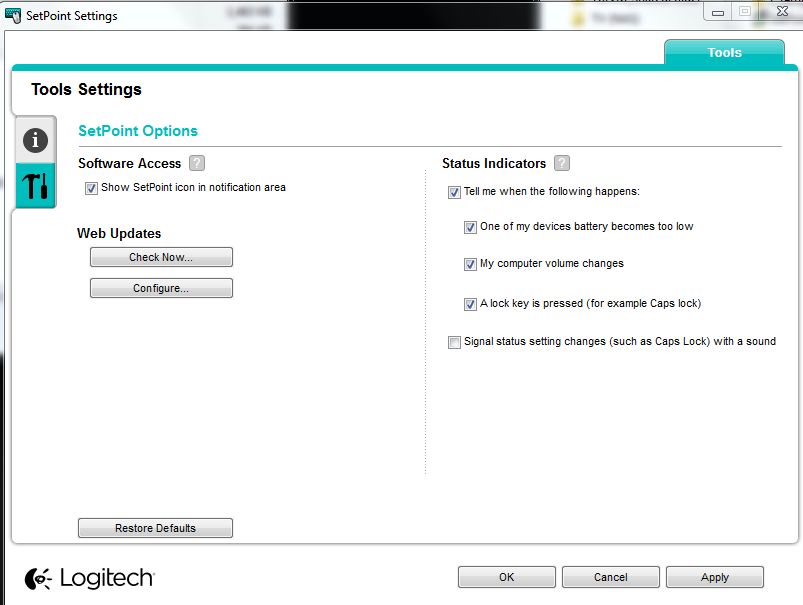
Task: Switch to the Tools tab
Action: (x=724, y=52)
